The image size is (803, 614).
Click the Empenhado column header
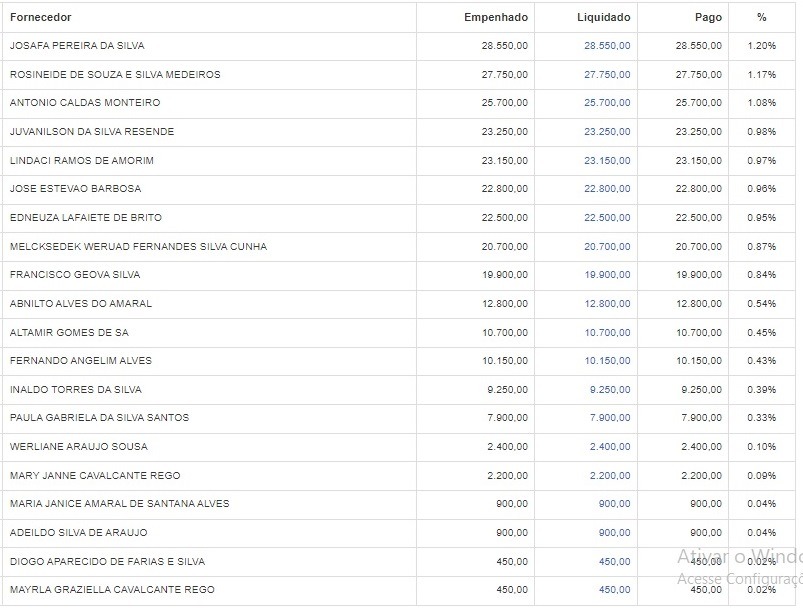[495, 18]
